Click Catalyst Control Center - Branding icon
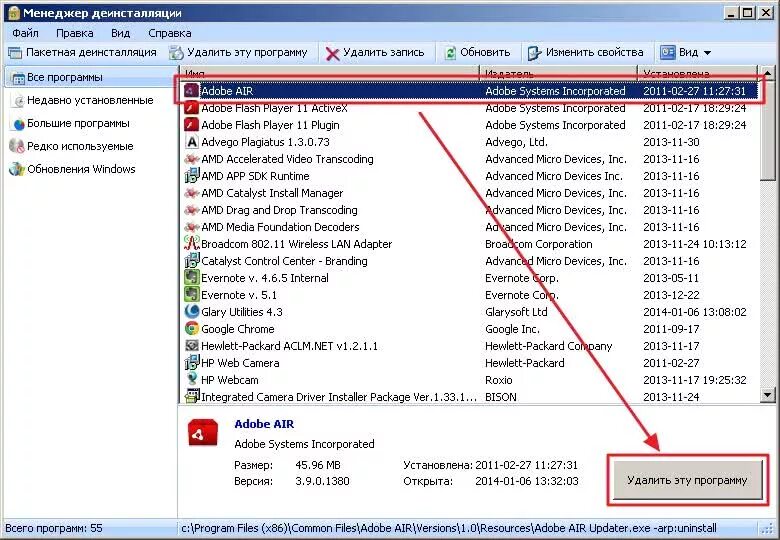Screen dimensions: 780x540 (x=192, y=261)
